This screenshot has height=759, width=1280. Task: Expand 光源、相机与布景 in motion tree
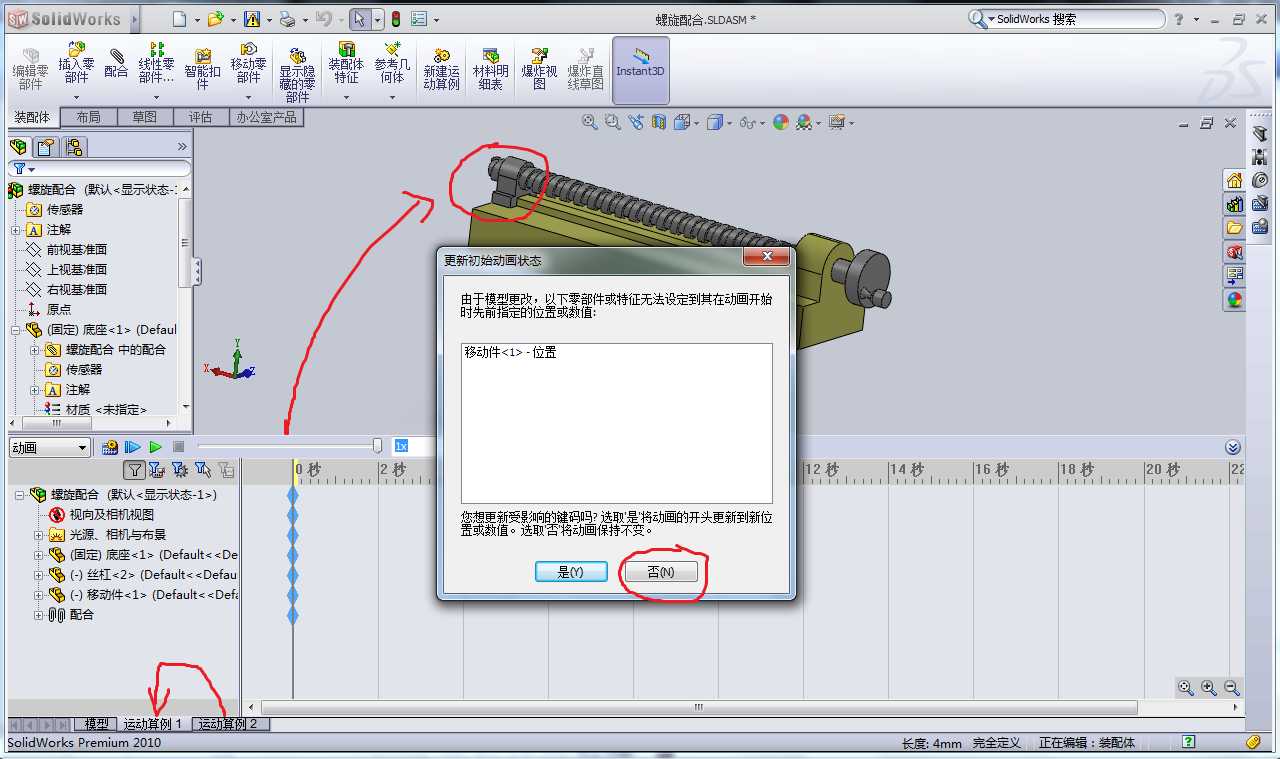pos(38,535)
